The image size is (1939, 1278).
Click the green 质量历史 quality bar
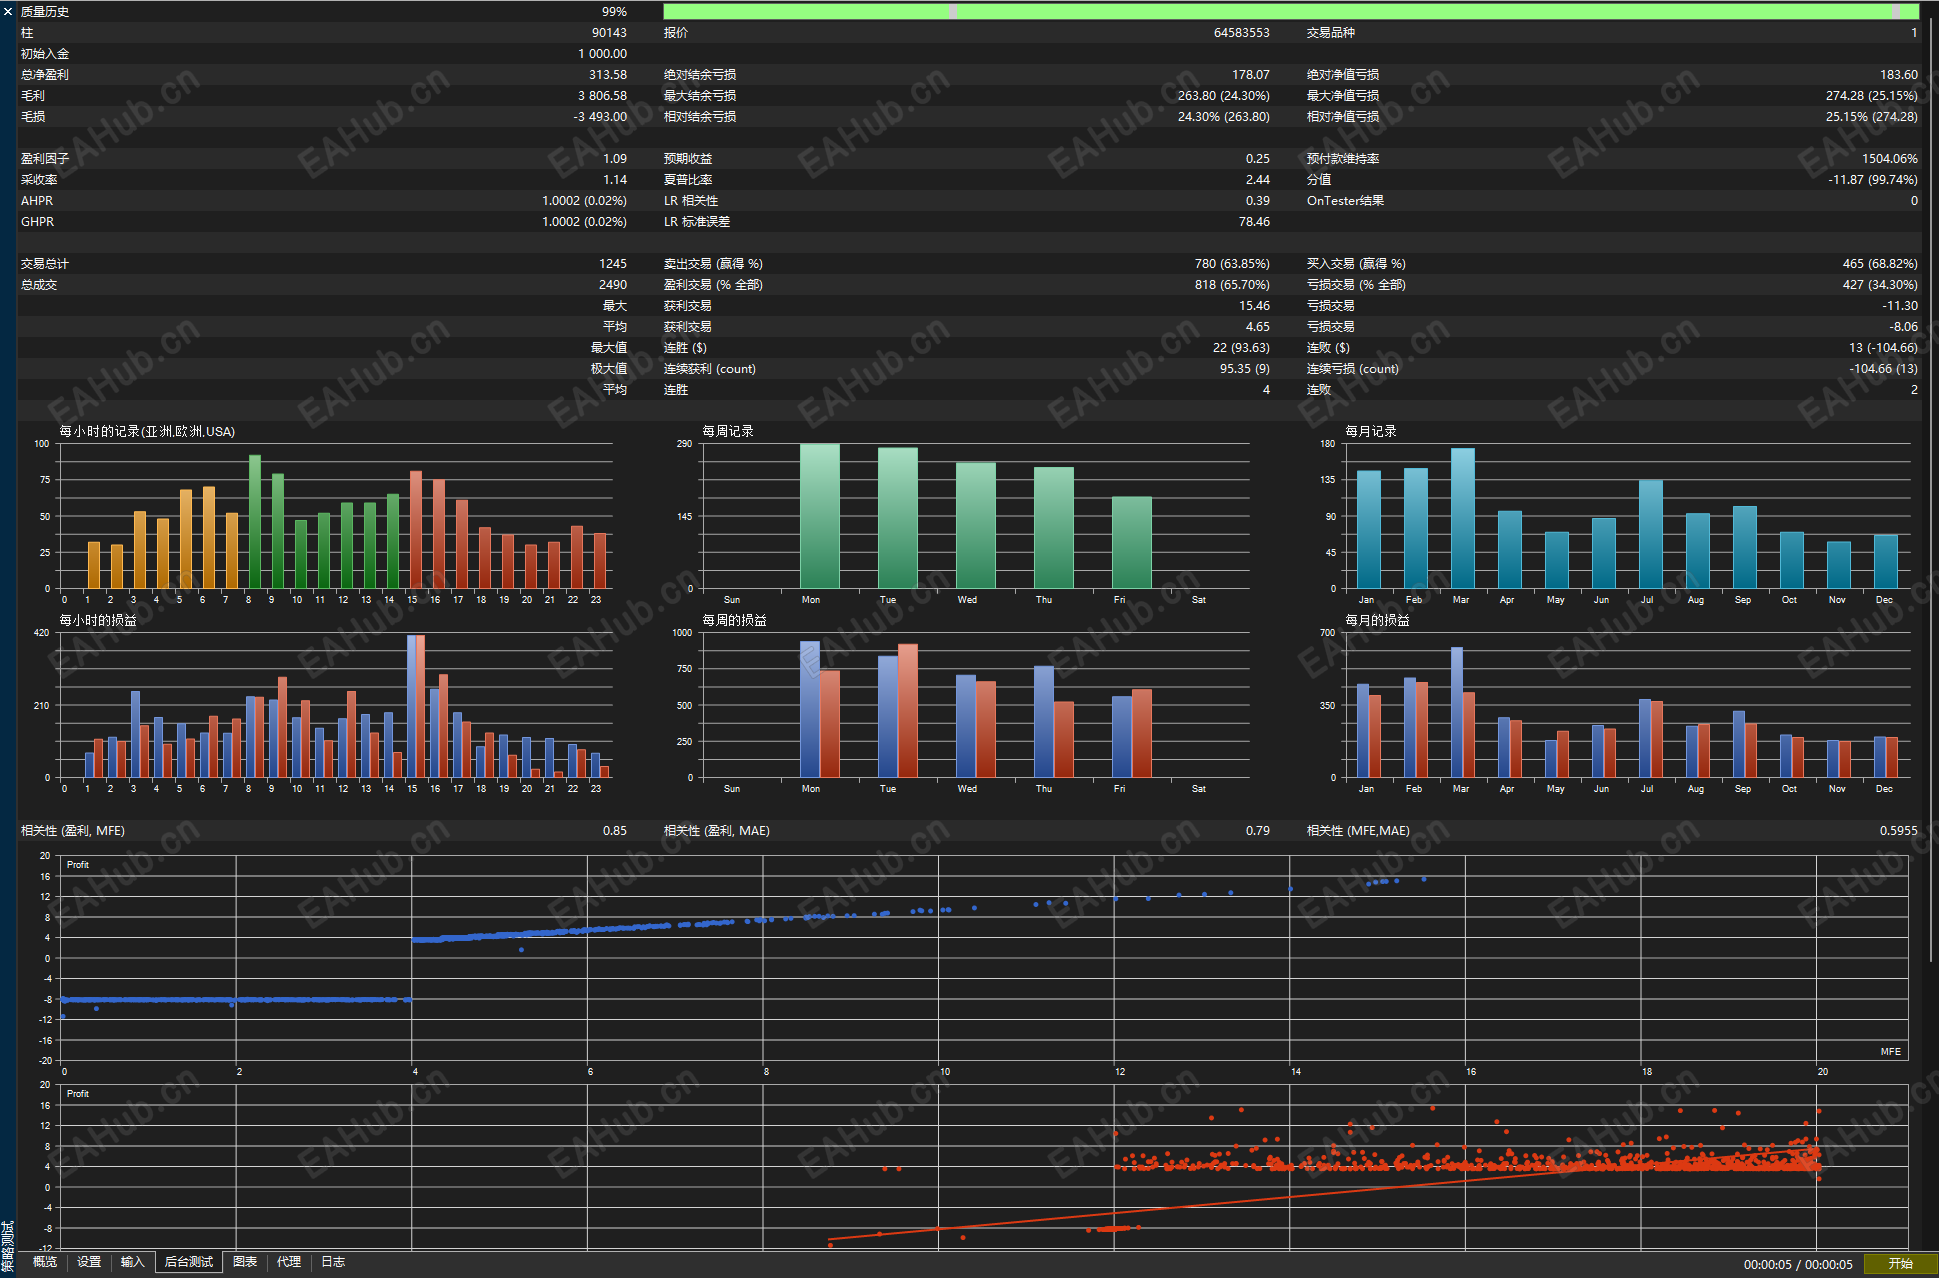[1290, 11]
